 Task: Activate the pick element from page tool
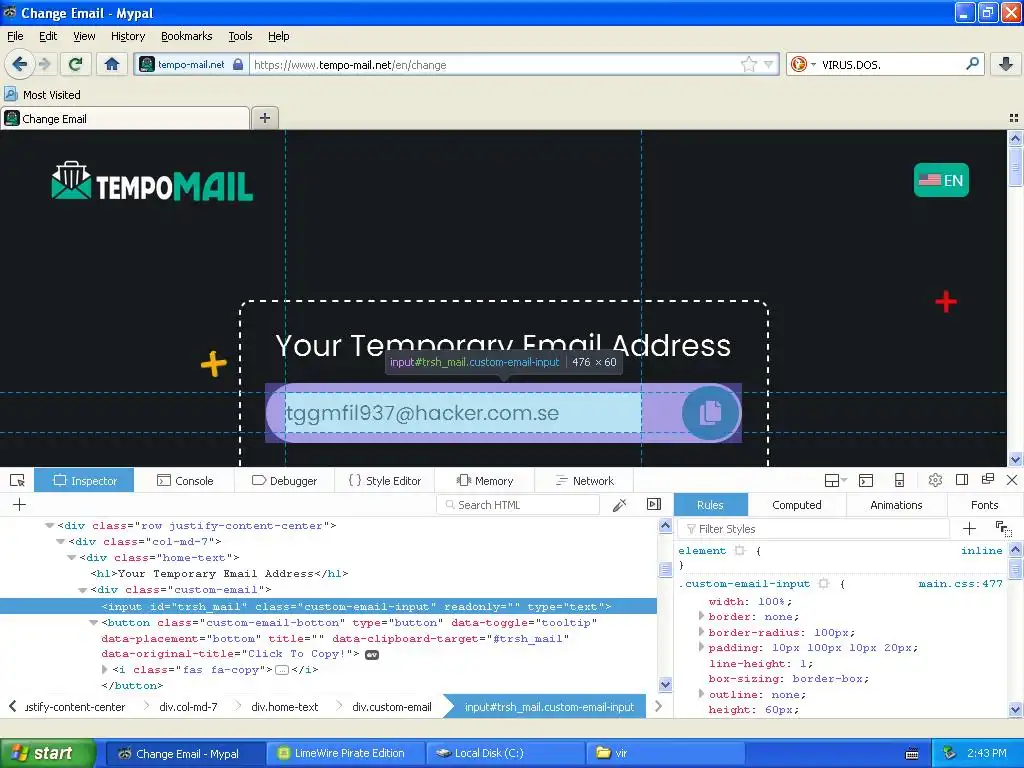pos(18,481)
